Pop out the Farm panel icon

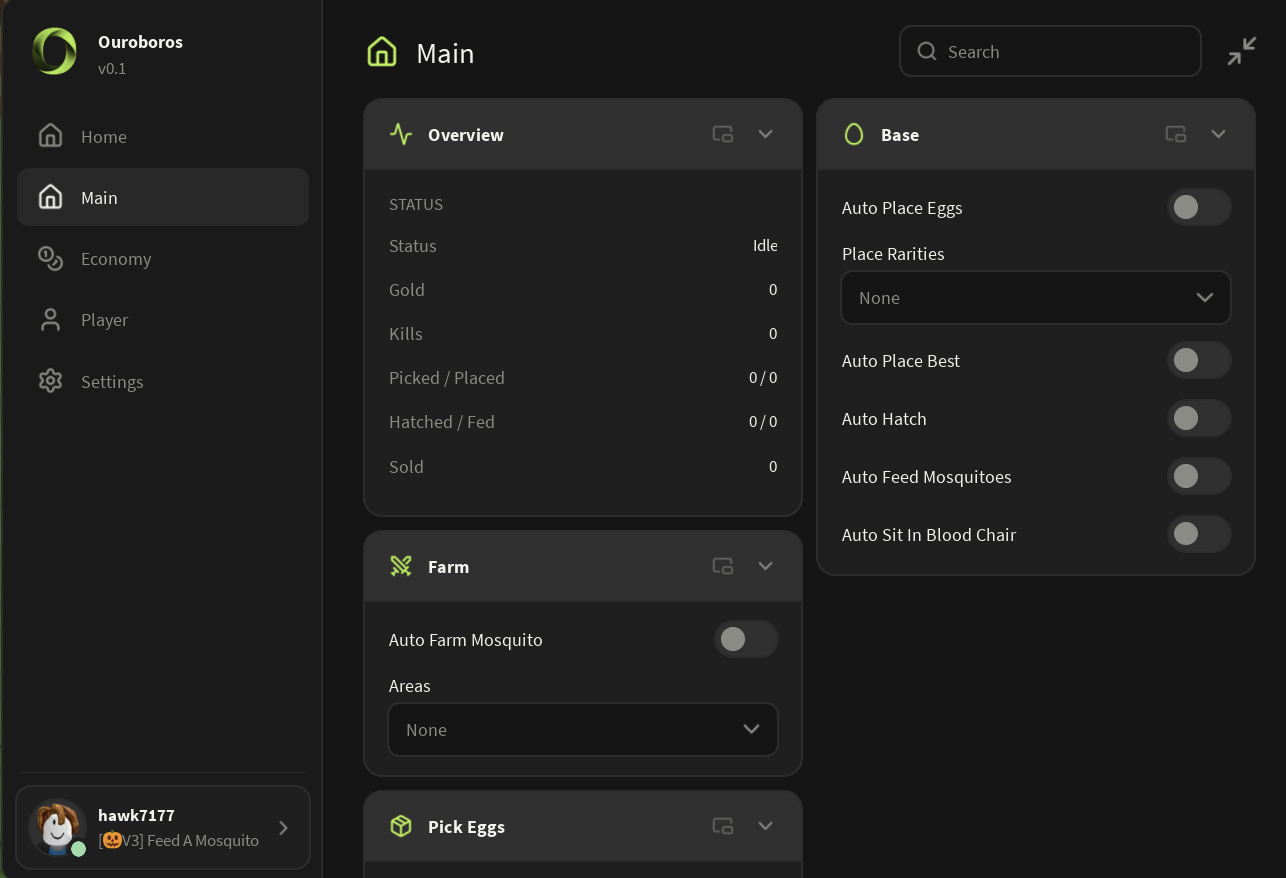click(x=723, y=566)
